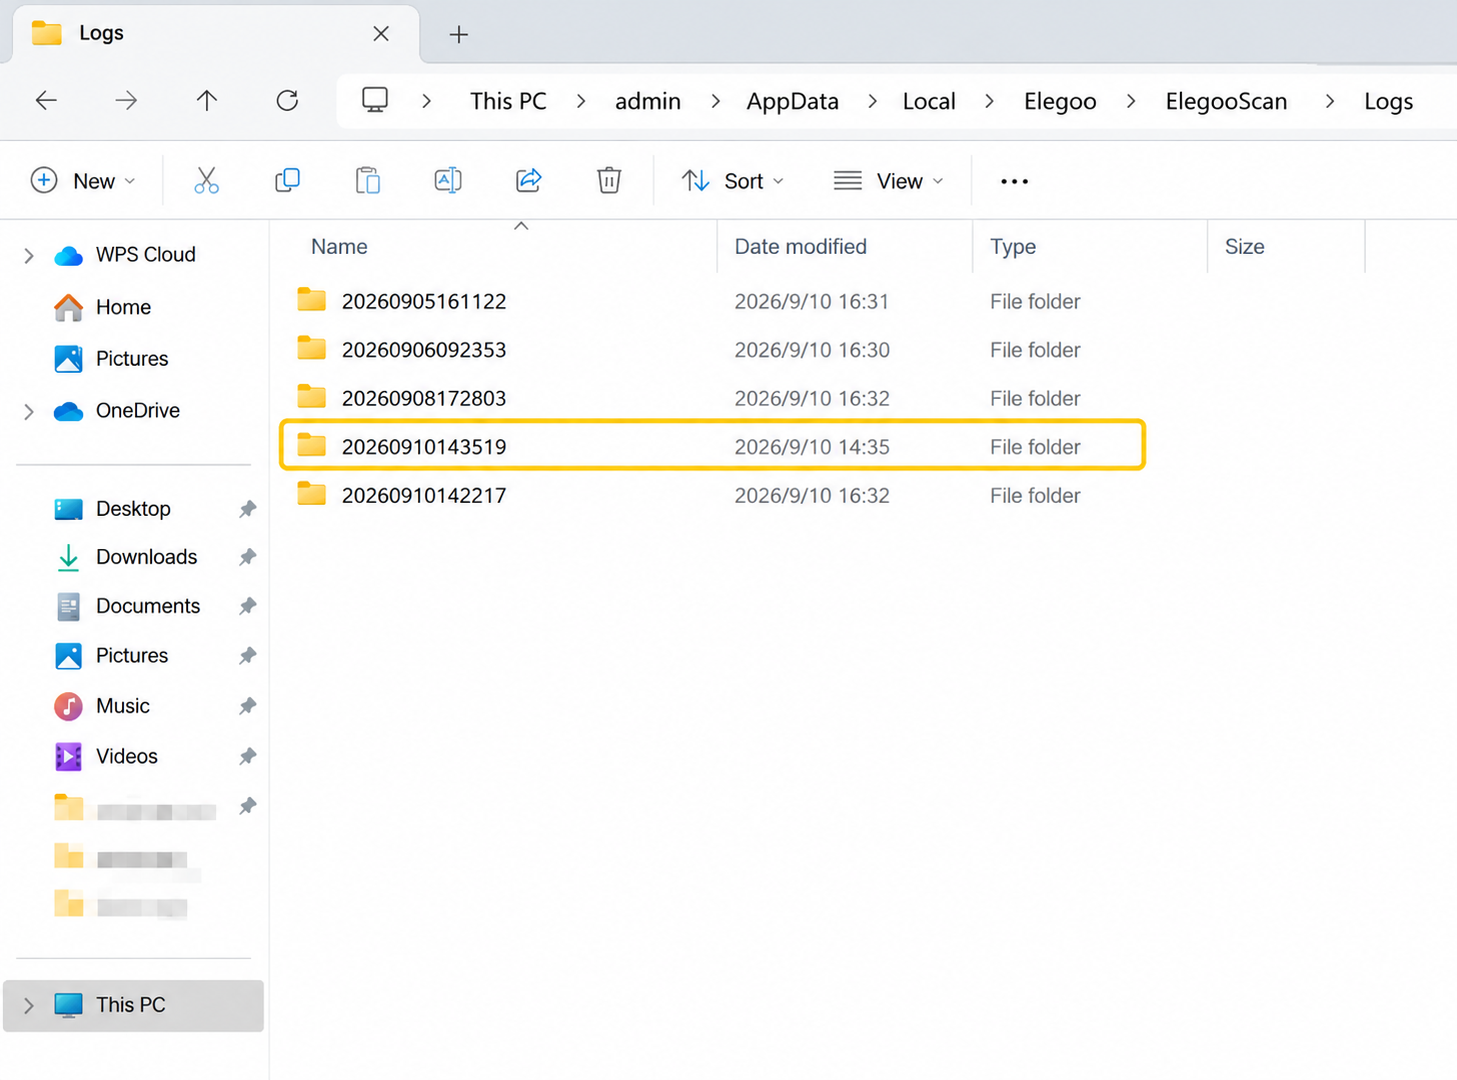
Task: Open the See more ellipsis menu
Action: click(x=1014, y=181)
